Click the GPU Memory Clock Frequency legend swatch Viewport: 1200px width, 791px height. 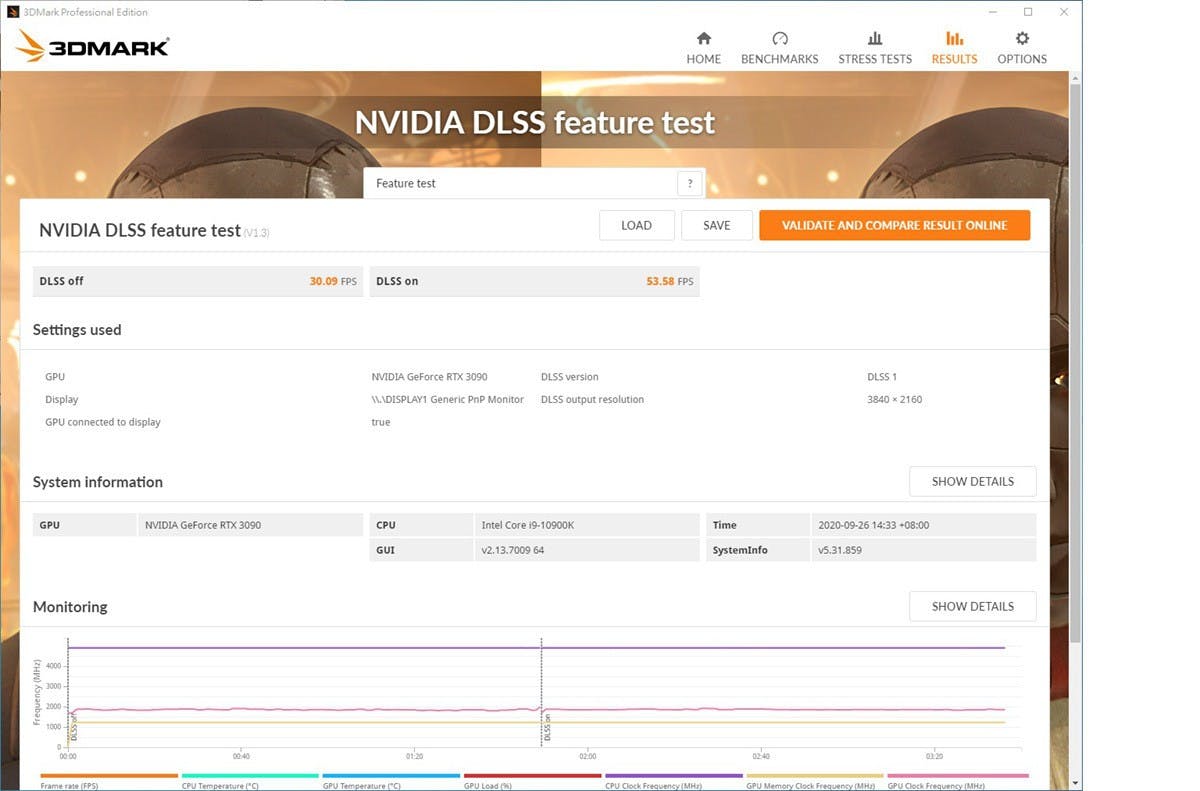pos(815,775)
